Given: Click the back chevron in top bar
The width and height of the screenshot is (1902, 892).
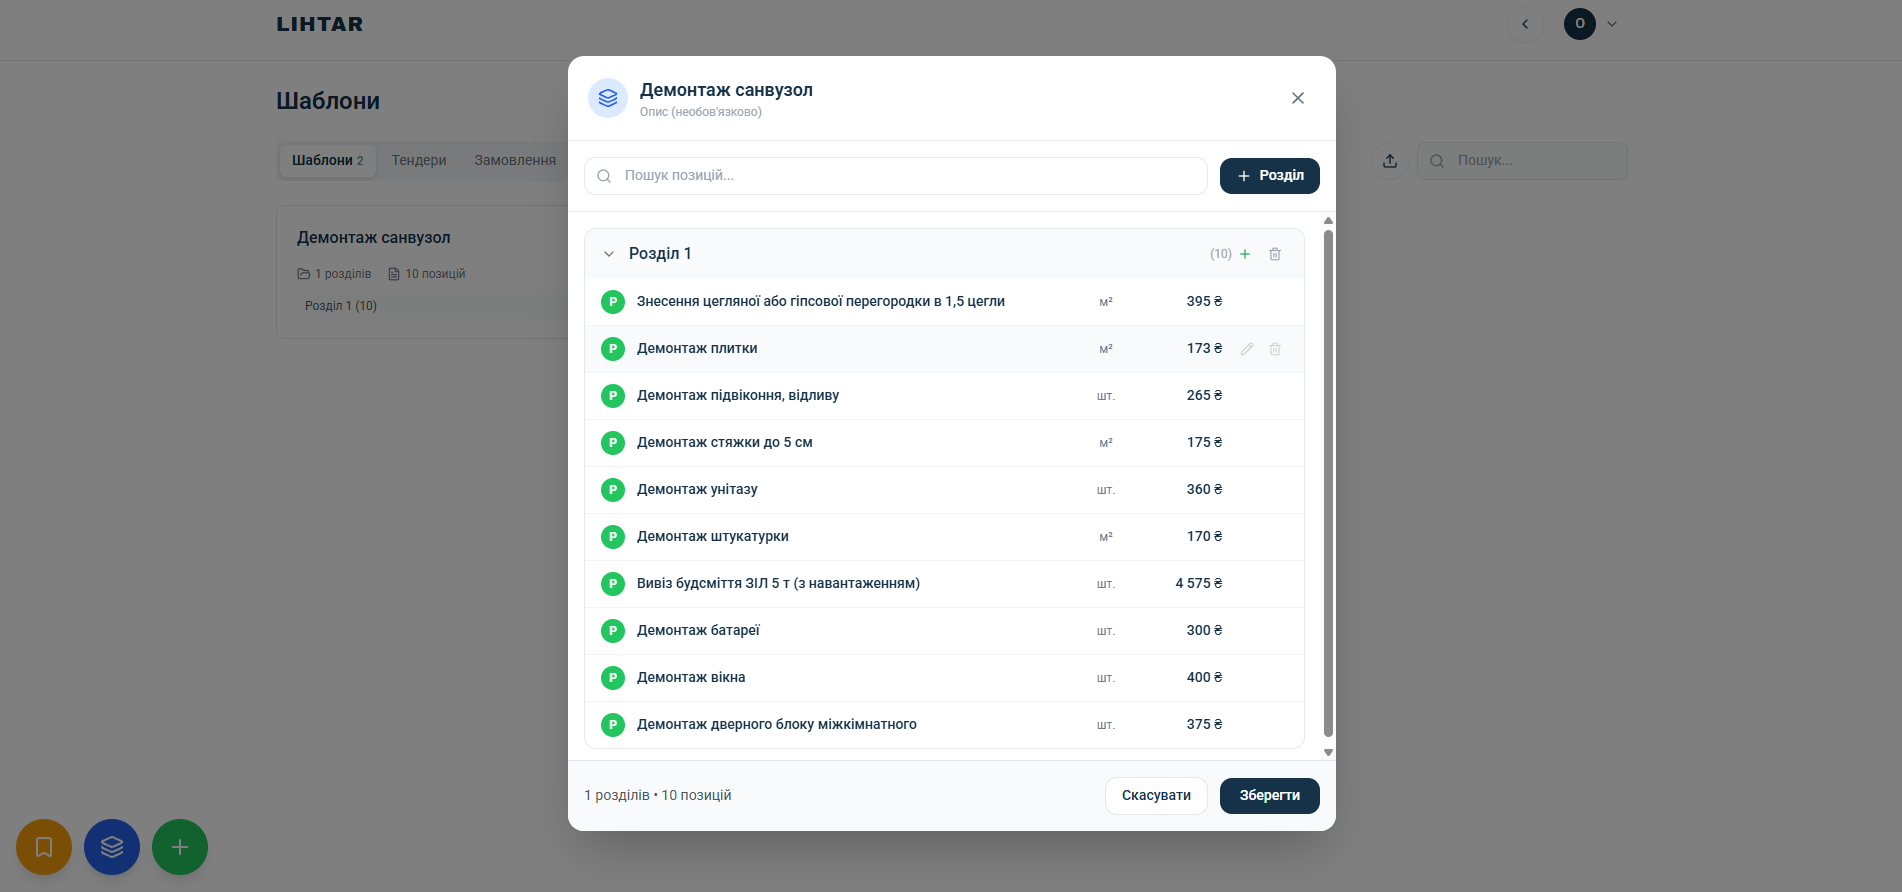Looking at the screenshot, I should tap(1525, 24).
